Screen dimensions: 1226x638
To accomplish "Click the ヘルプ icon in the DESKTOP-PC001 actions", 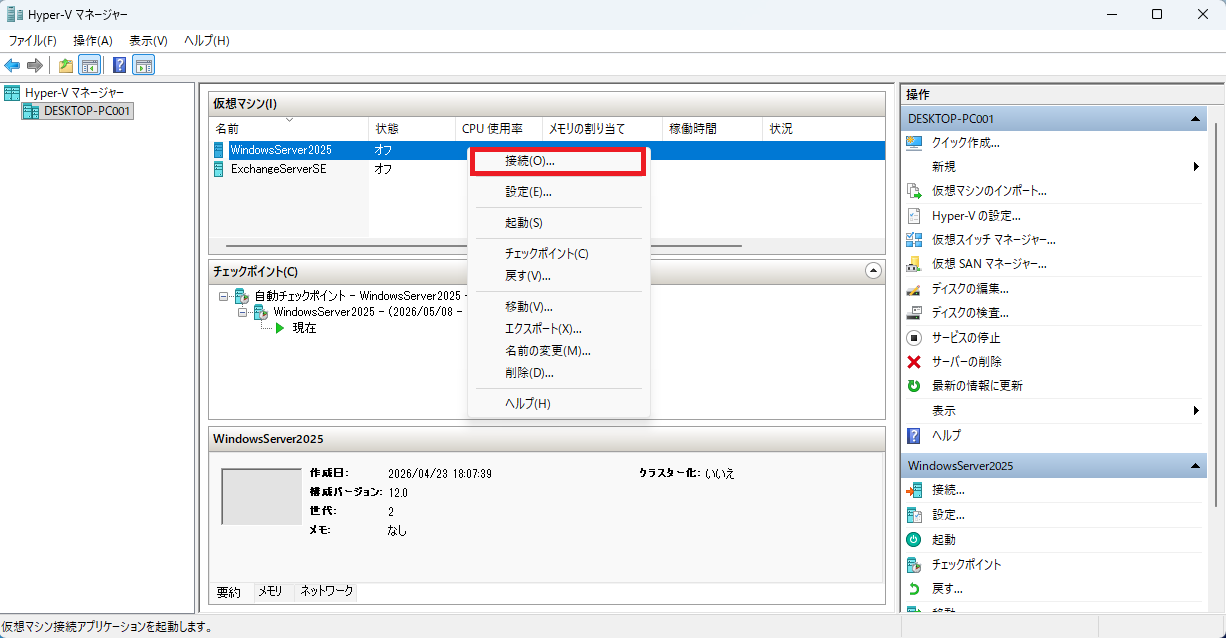I will 913,436.
